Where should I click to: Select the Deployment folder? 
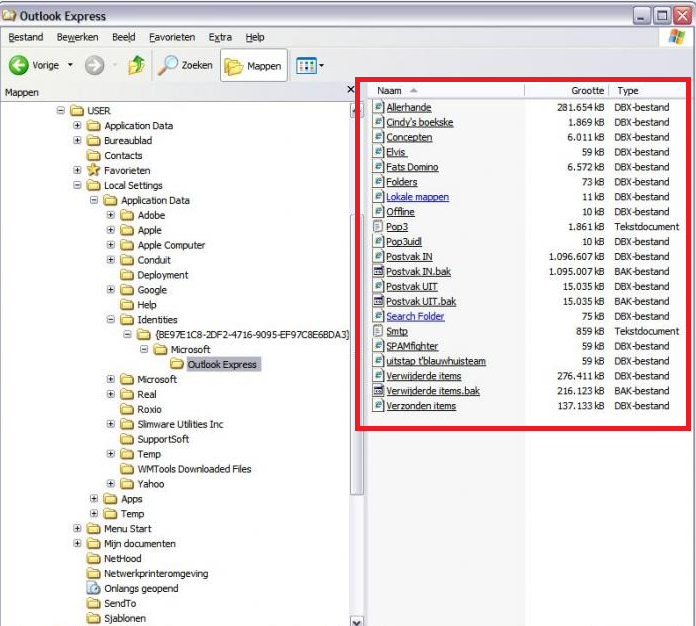pos(154,275)
